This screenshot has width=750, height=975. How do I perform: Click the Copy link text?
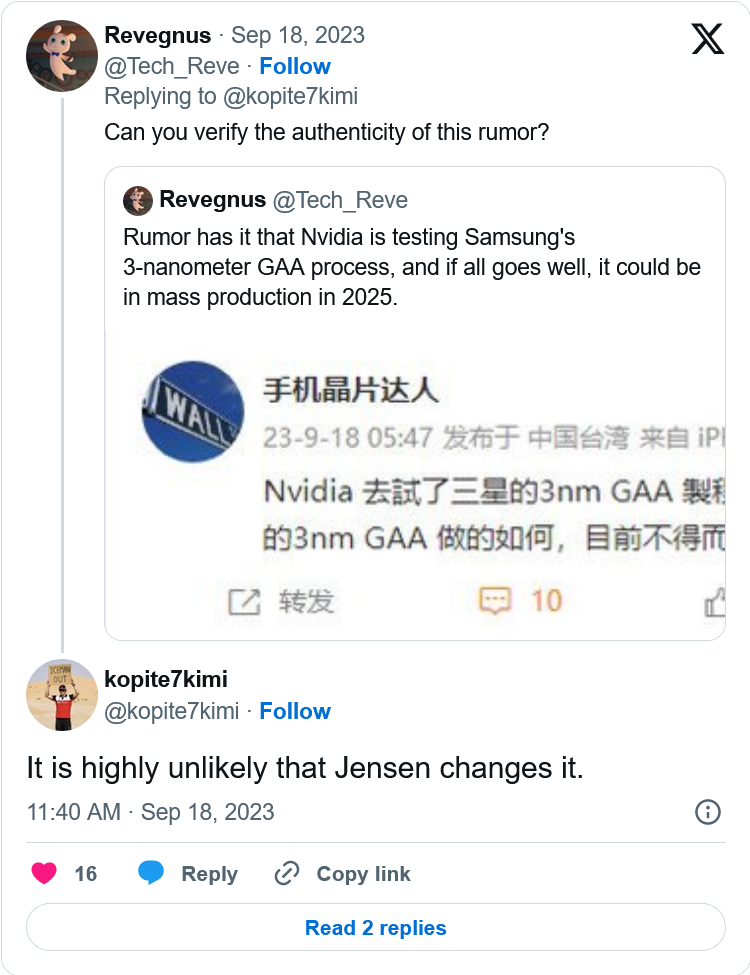click(363, 873)
